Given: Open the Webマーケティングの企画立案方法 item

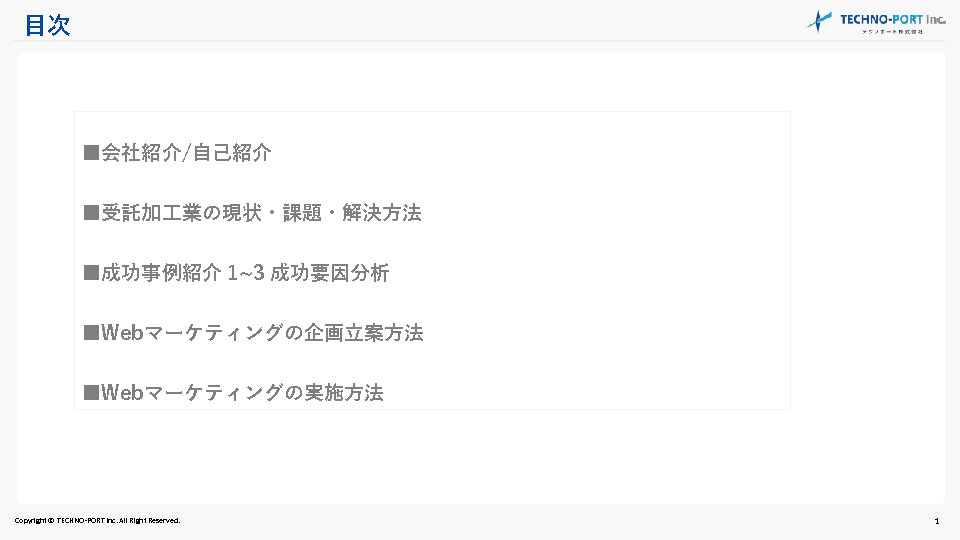Looking at the screenshot, I should (x=262, y=333).
